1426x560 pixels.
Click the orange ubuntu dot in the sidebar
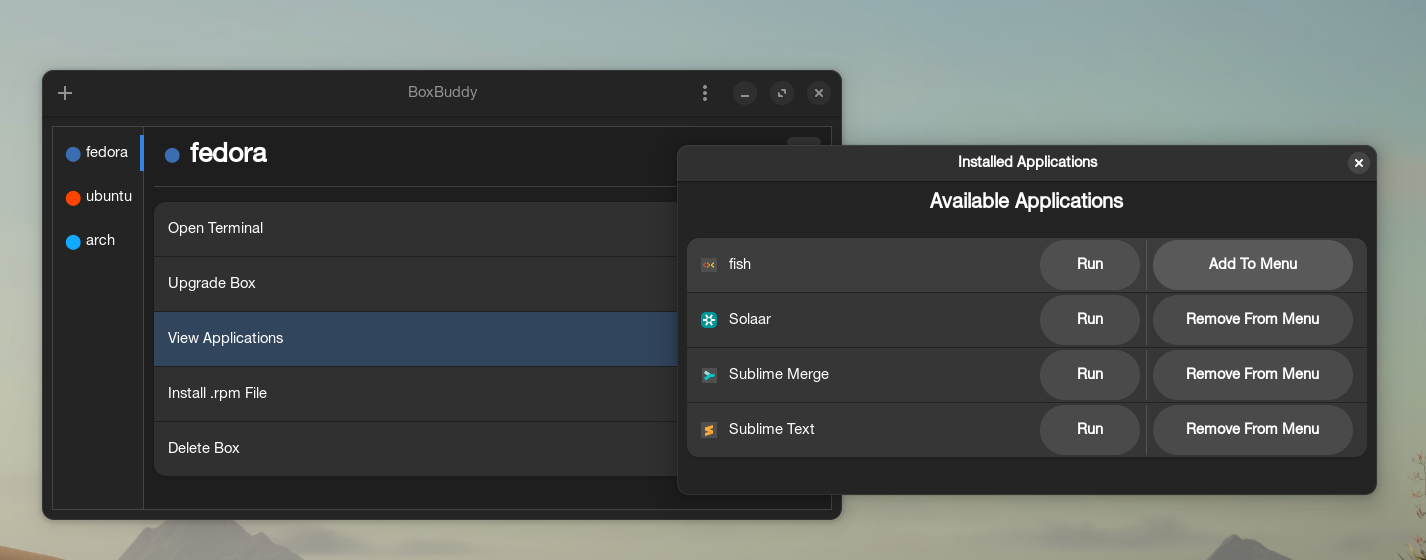click(x=73, y=198)
